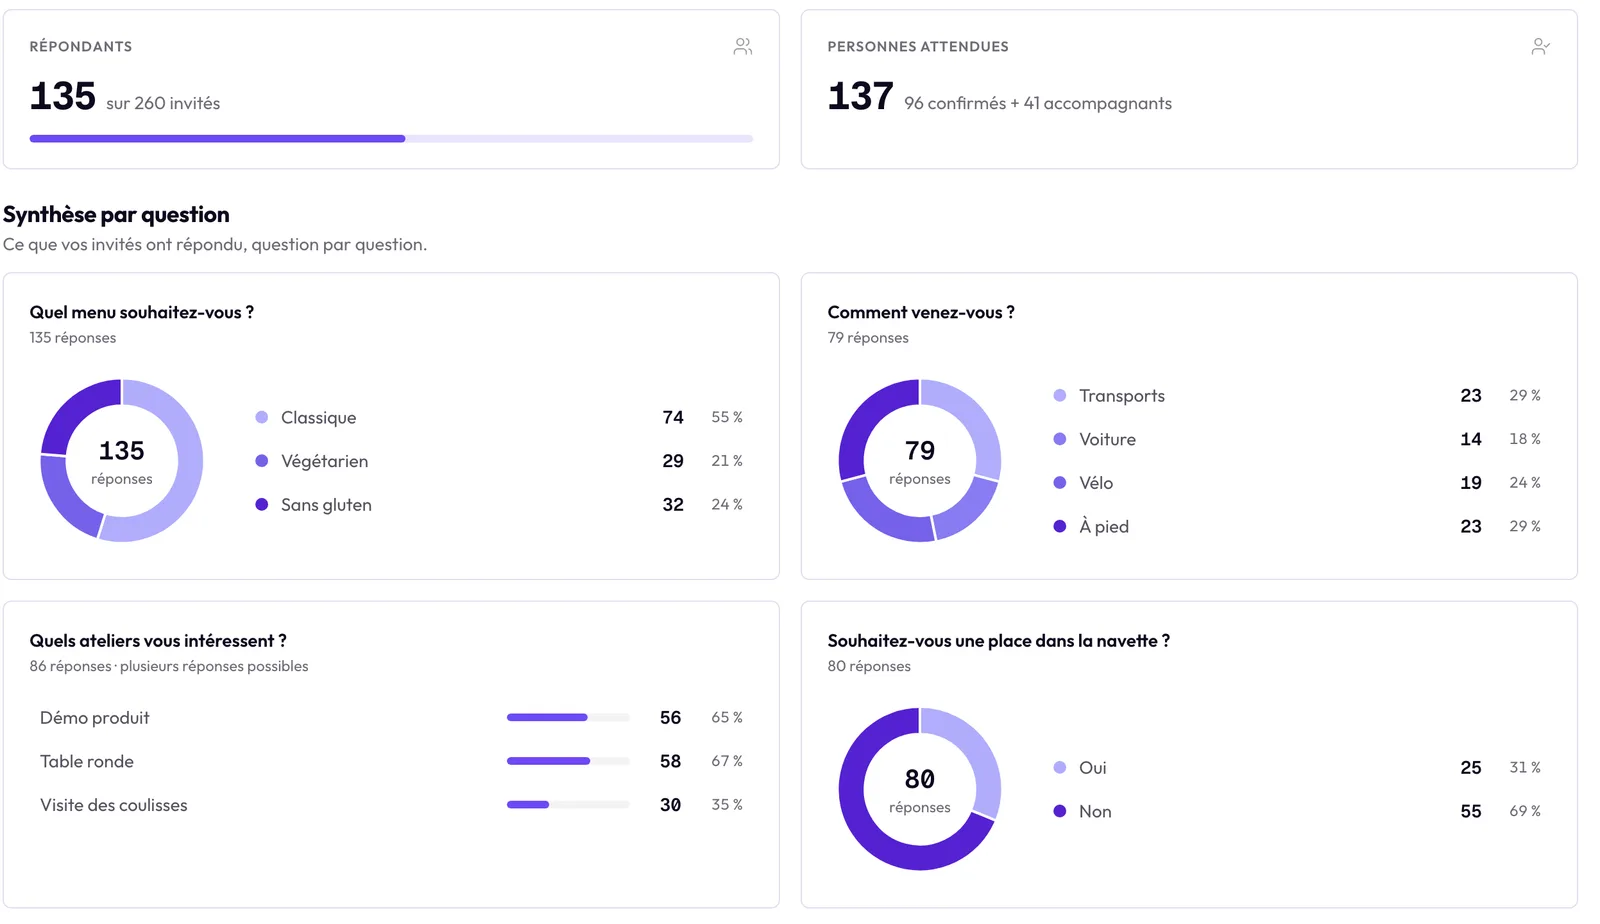The width and height of the screenshot is (1600, 924).
Task: Click the transport donut chart showing 79
Action: click(920, 461)
